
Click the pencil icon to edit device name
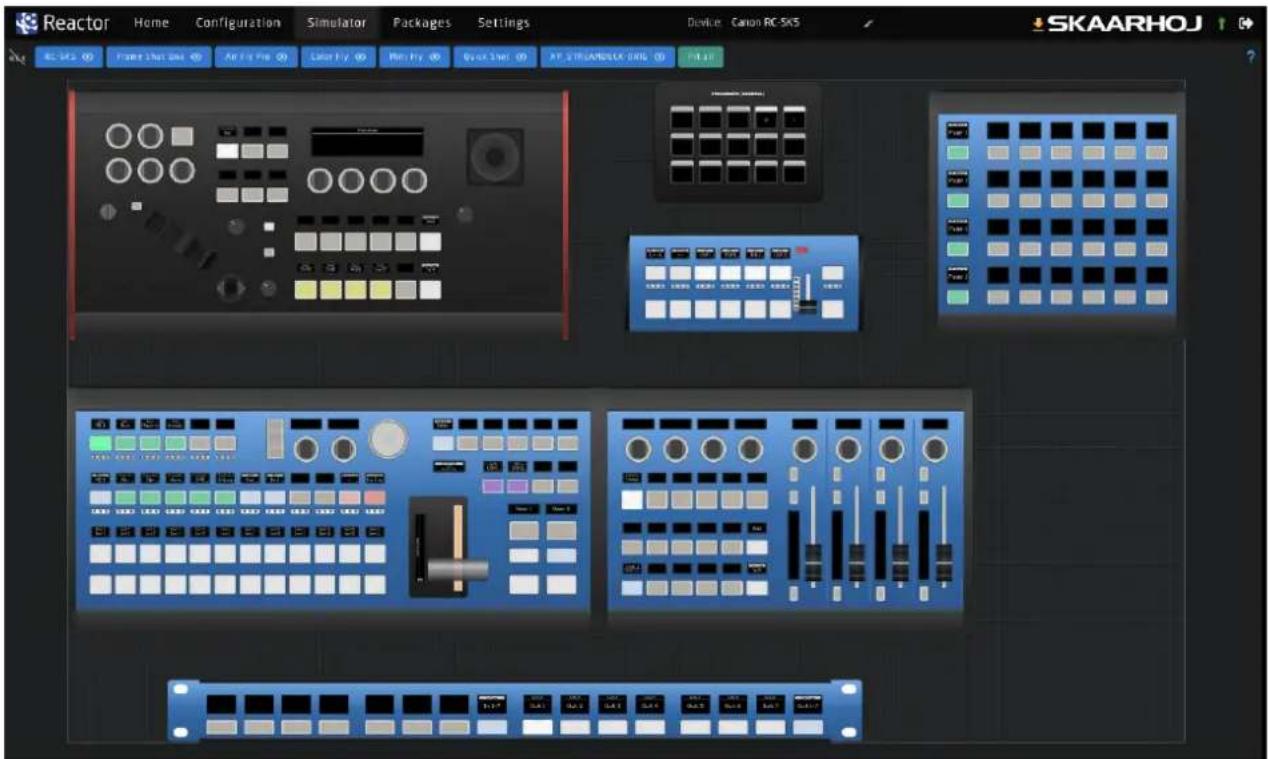[x=870, y=23]
